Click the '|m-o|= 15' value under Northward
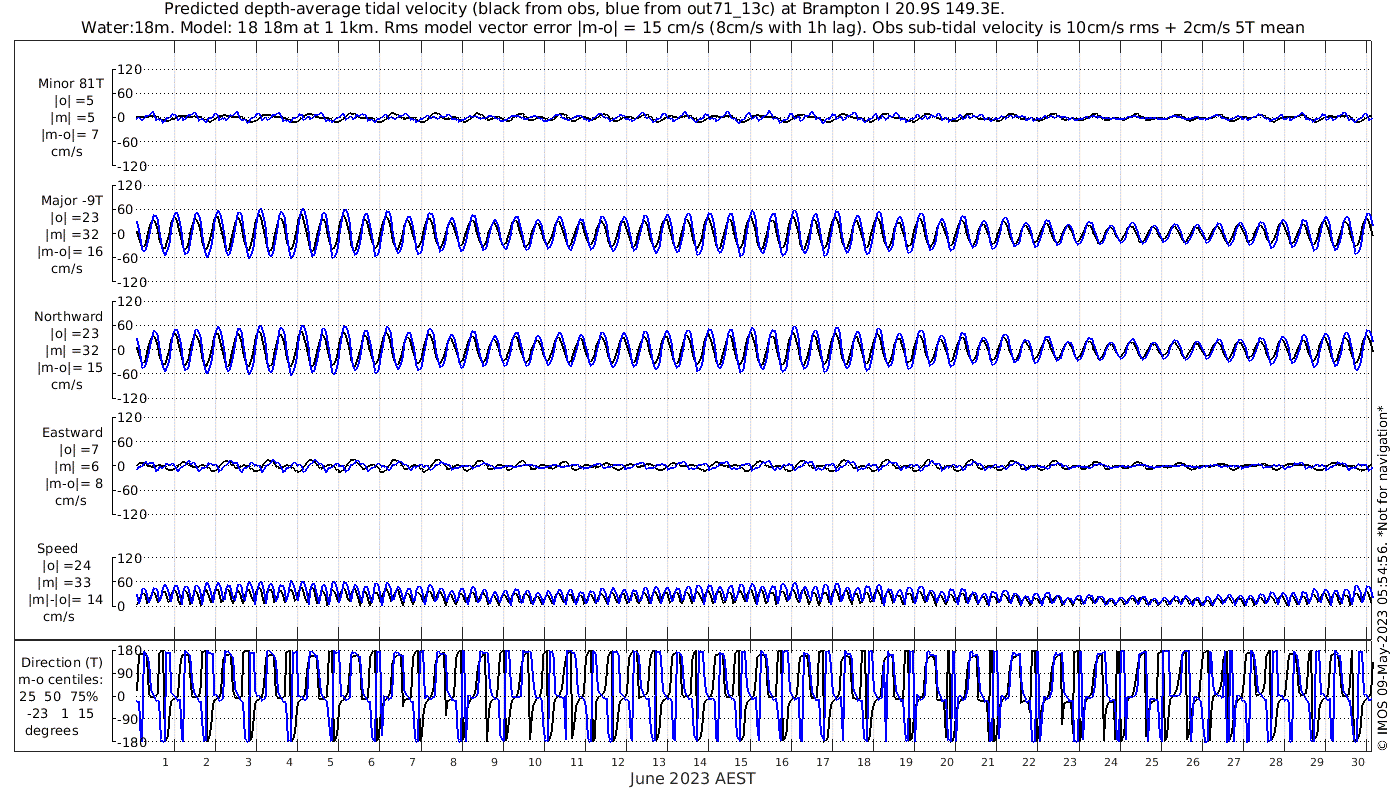 [71, 367]
